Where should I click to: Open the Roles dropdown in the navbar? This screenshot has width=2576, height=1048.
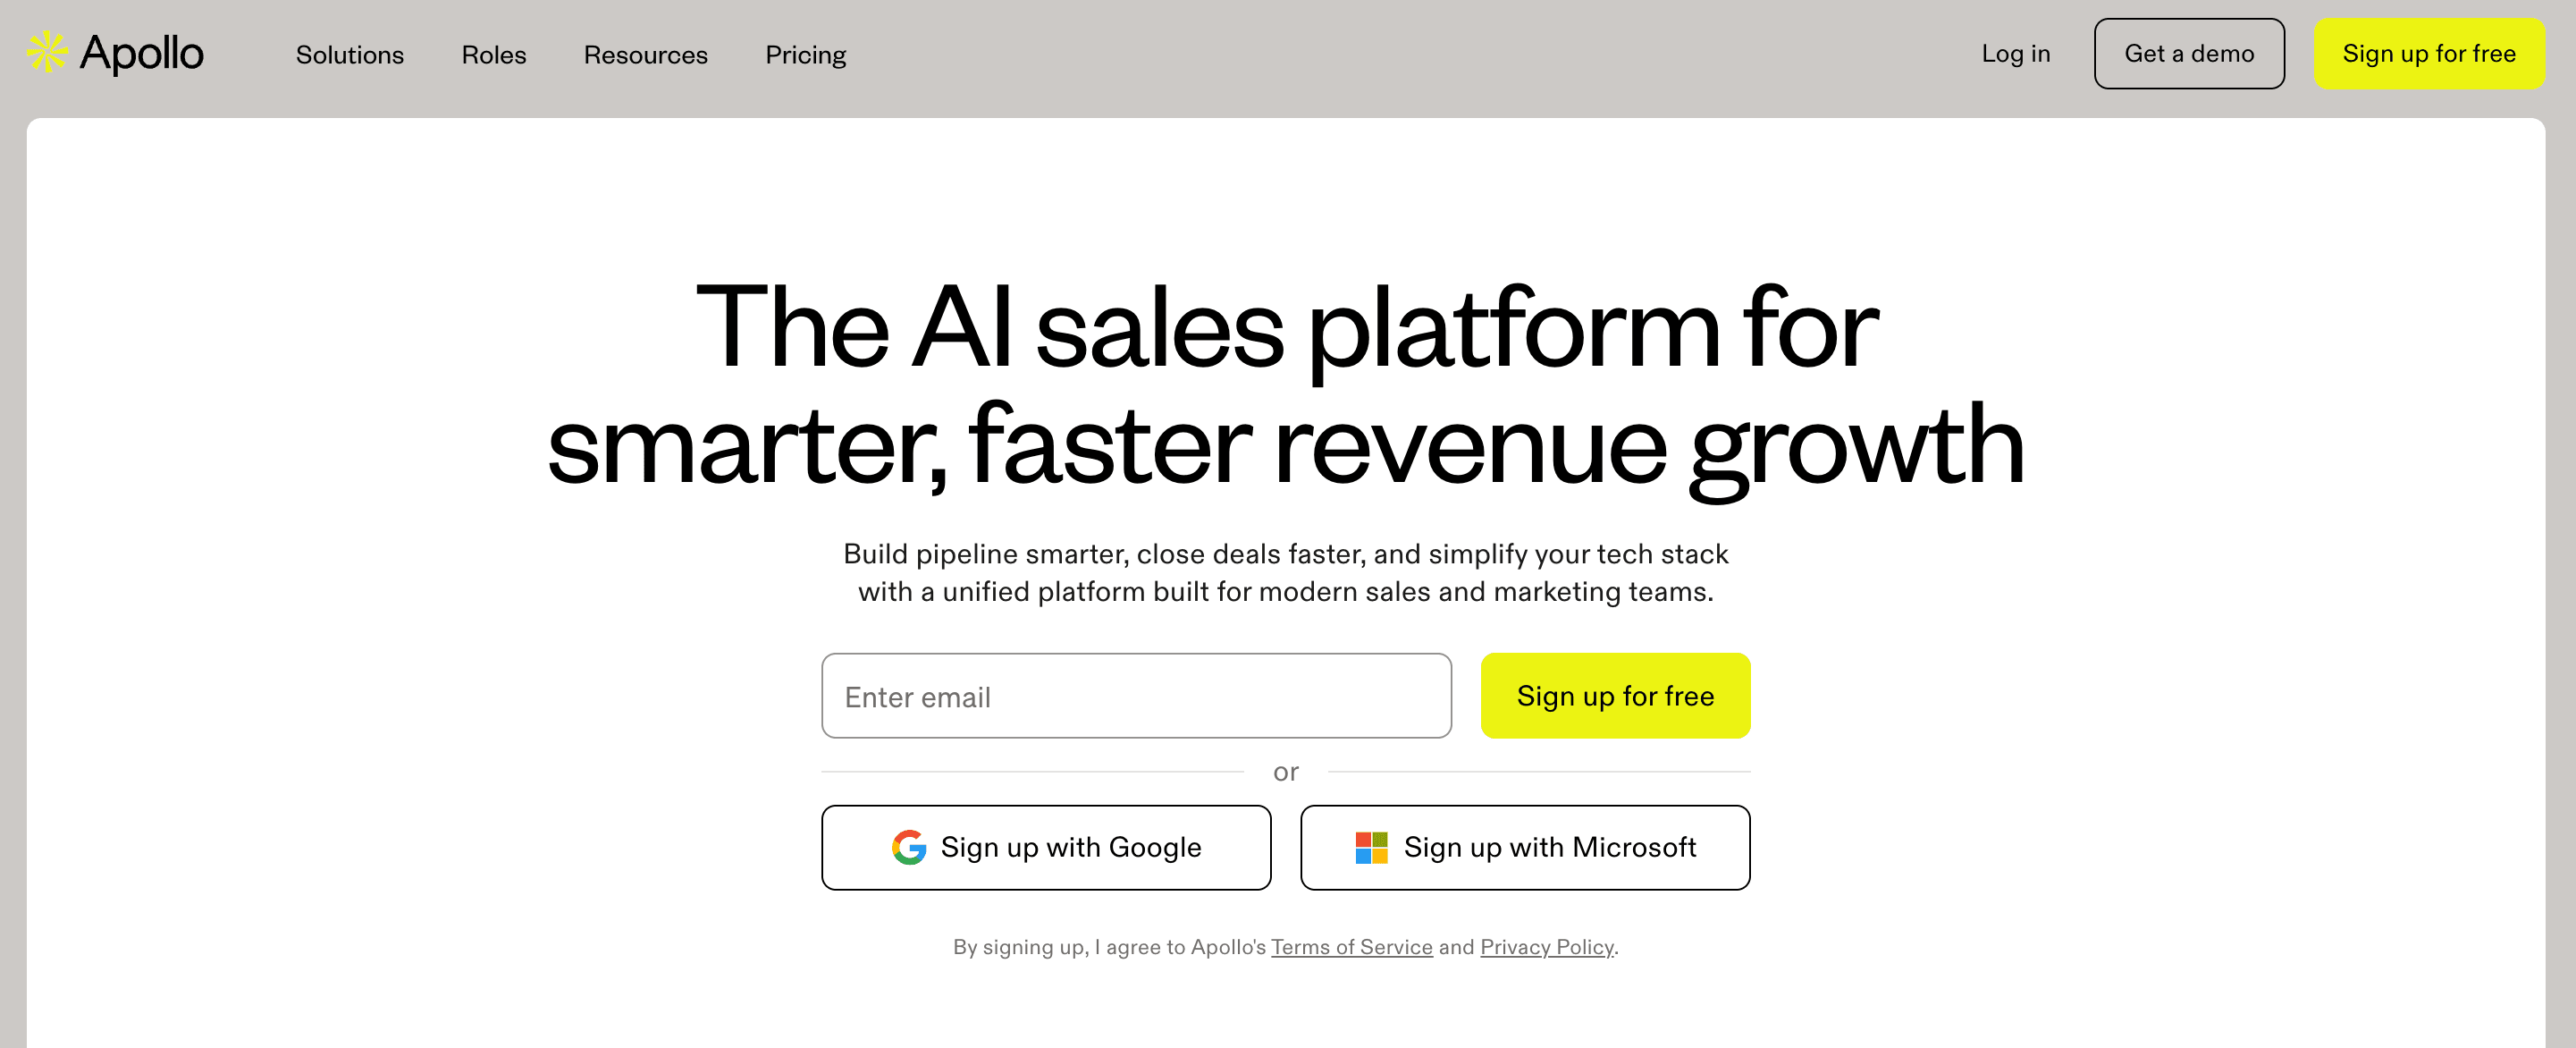click(x=493, y=55)
